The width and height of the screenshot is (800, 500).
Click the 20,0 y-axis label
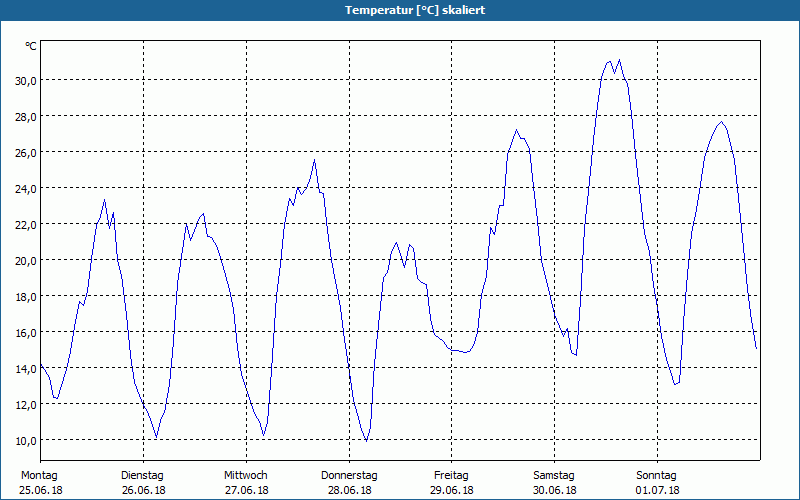click(25, 261)
